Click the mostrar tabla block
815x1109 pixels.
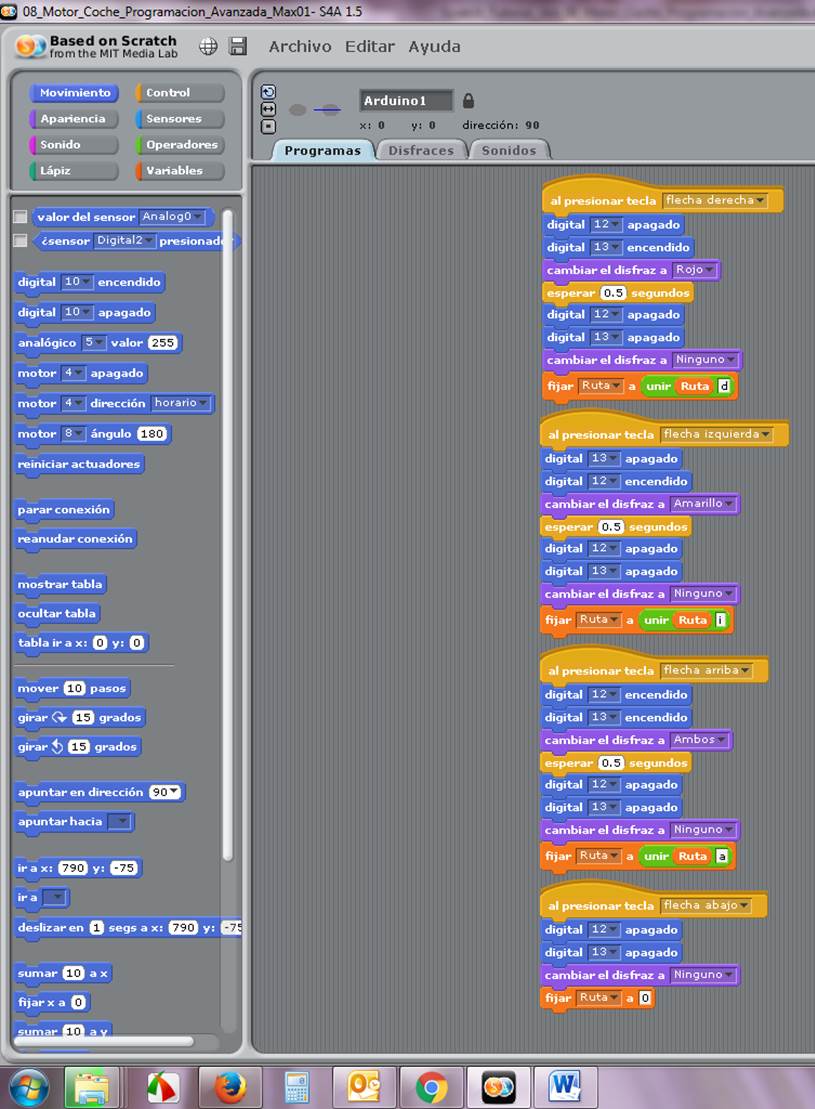60,584
